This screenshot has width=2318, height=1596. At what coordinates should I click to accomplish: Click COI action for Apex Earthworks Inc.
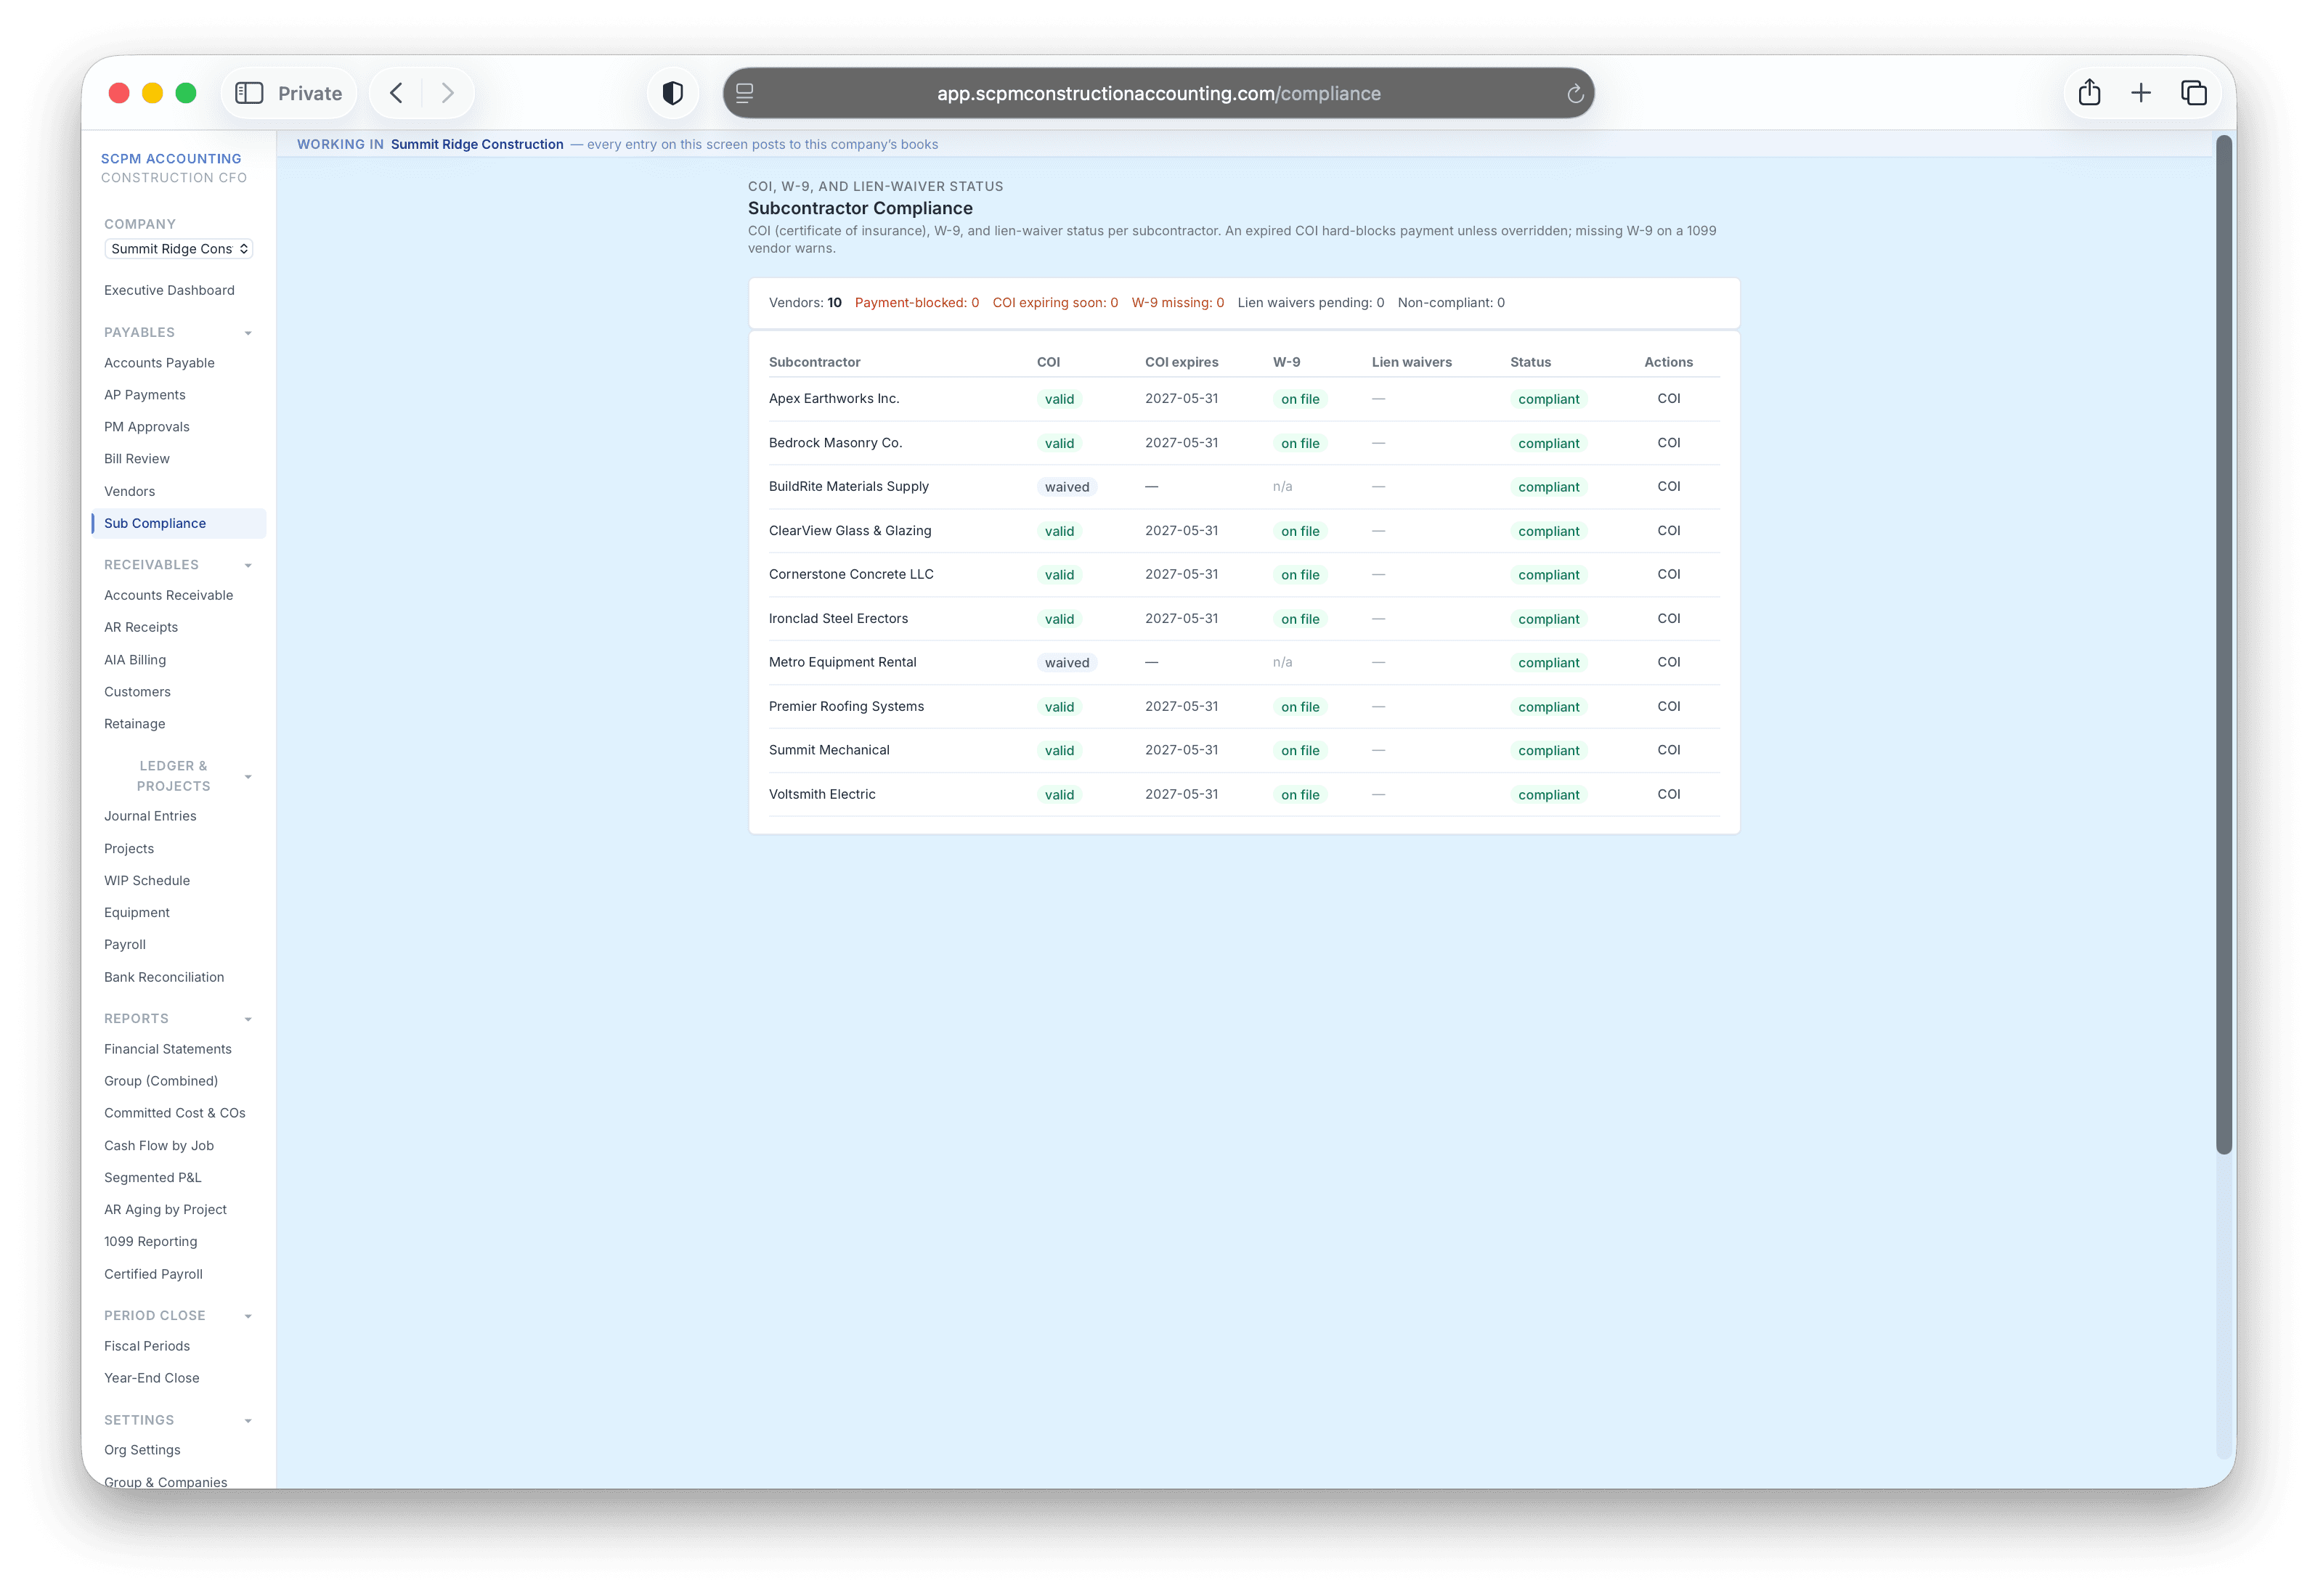[1669, 399]
